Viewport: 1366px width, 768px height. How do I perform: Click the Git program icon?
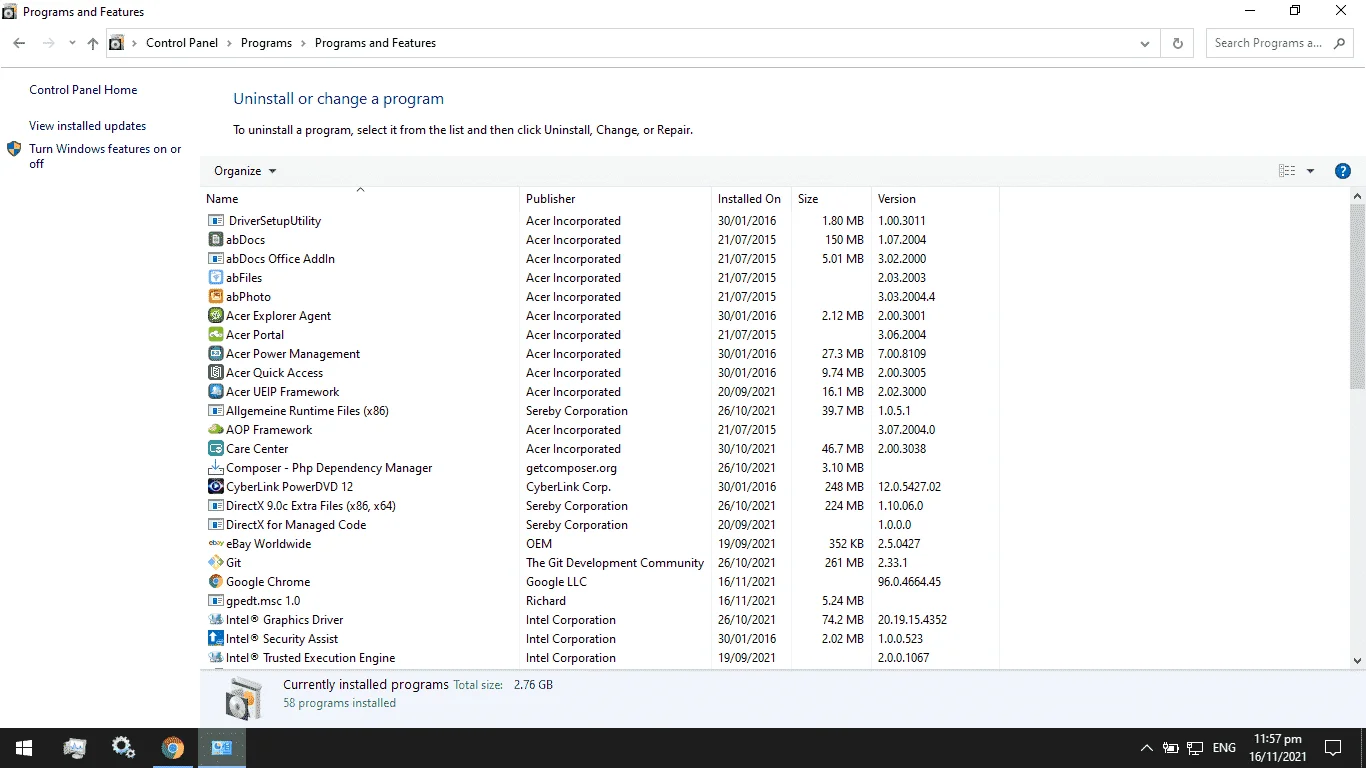click(x=215, y=563)
